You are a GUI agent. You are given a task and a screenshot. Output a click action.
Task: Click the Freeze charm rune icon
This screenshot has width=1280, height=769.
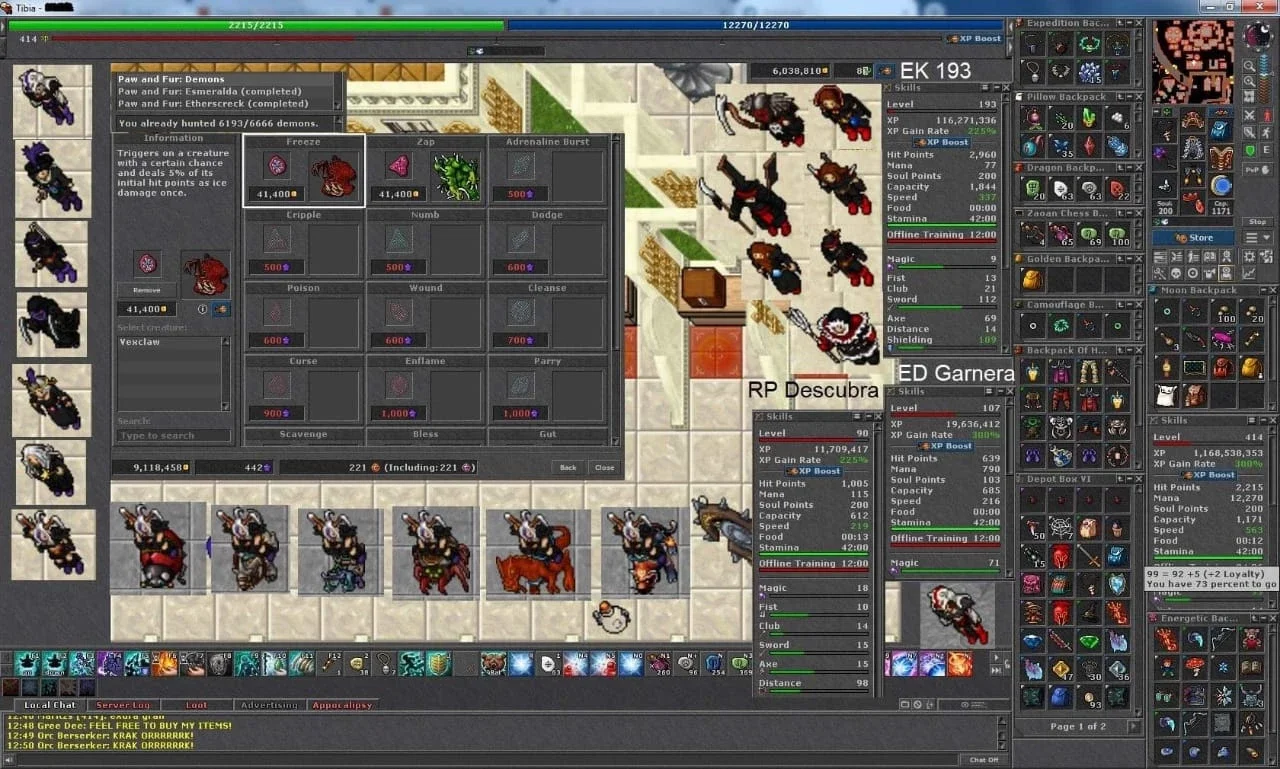[277, 166]
